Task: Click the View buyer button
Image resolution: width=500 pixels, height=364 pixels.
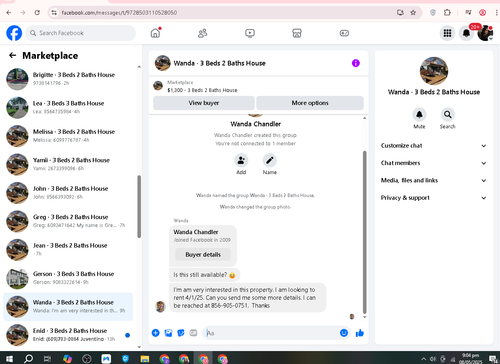Action: coord(204,103)
